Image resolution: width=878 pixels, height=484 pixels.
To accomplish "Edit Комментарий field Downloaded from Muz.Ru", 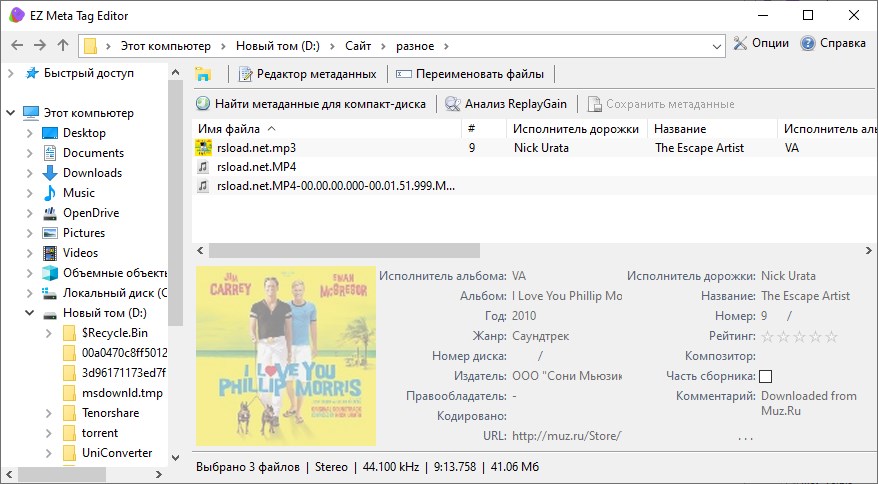I will click(815, 403).
